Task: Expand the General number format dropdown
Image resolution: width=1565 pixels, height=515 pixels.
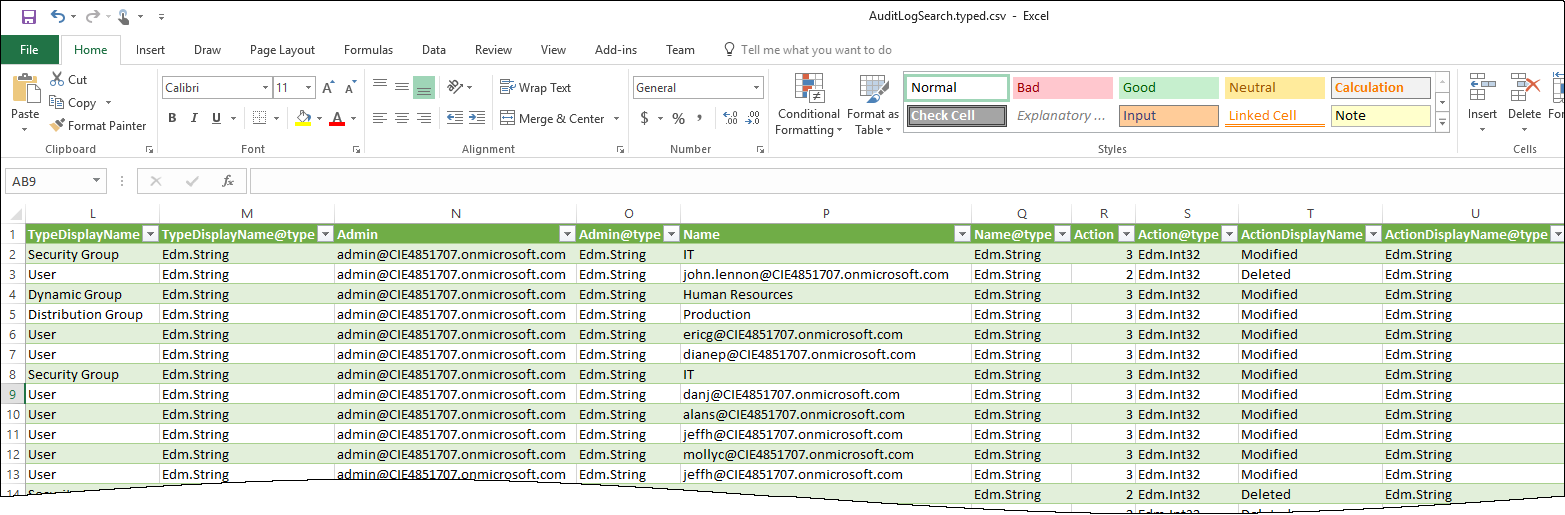Action: click(755, 88)
